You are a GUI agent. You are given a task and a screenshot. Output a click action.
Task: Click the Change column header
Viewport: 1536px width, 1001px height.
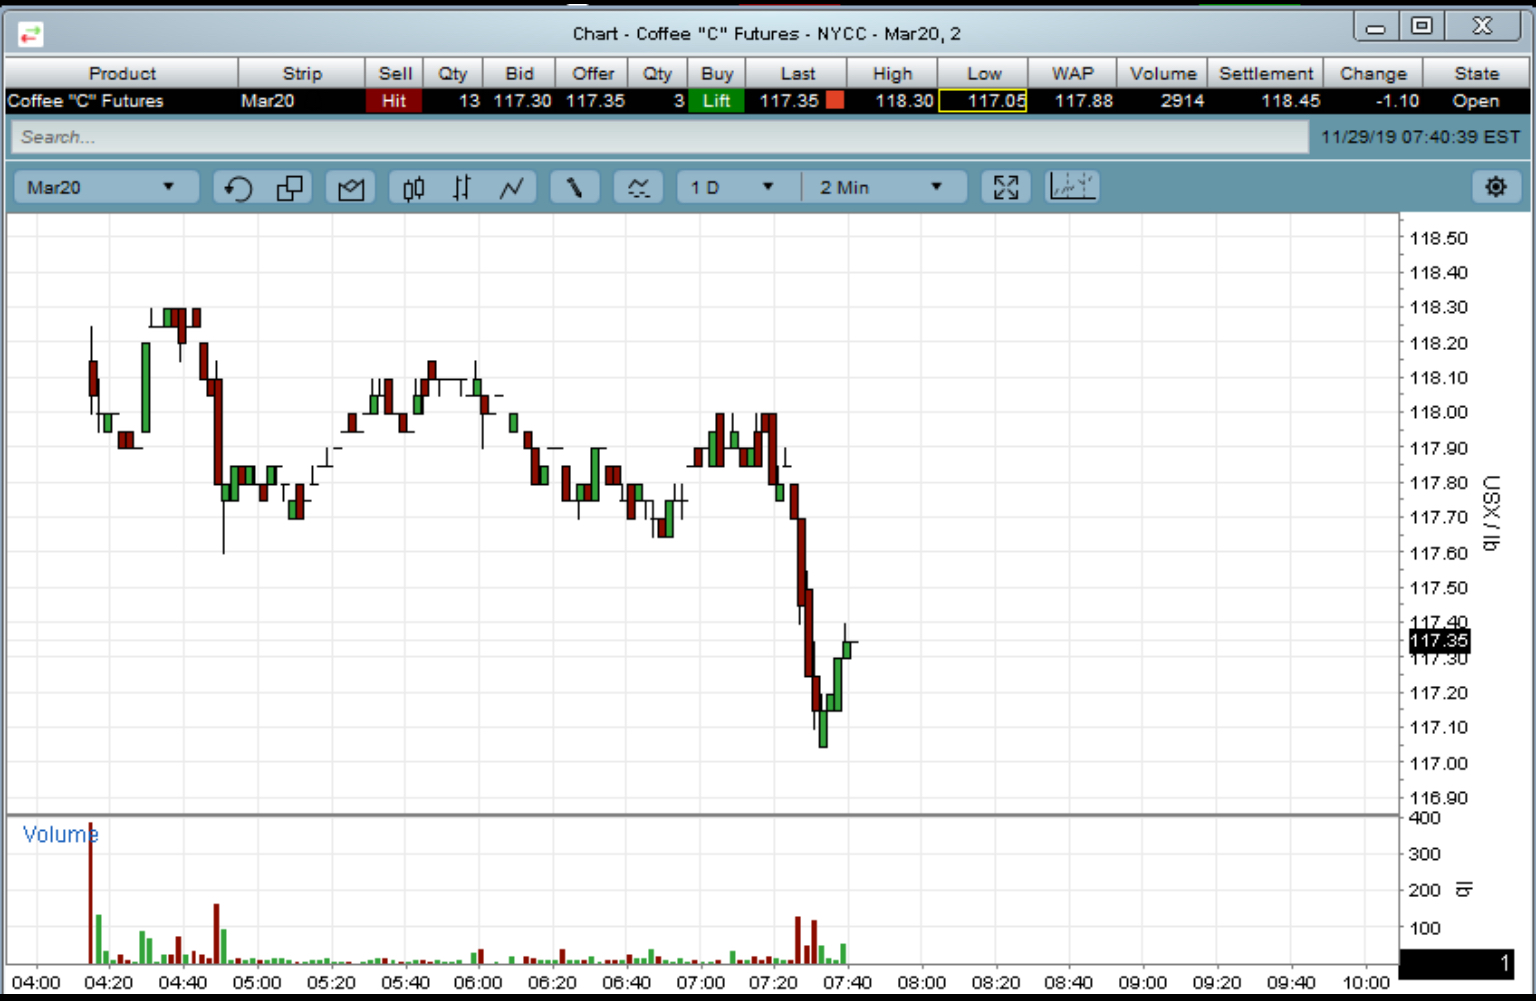click(1373, 73)
